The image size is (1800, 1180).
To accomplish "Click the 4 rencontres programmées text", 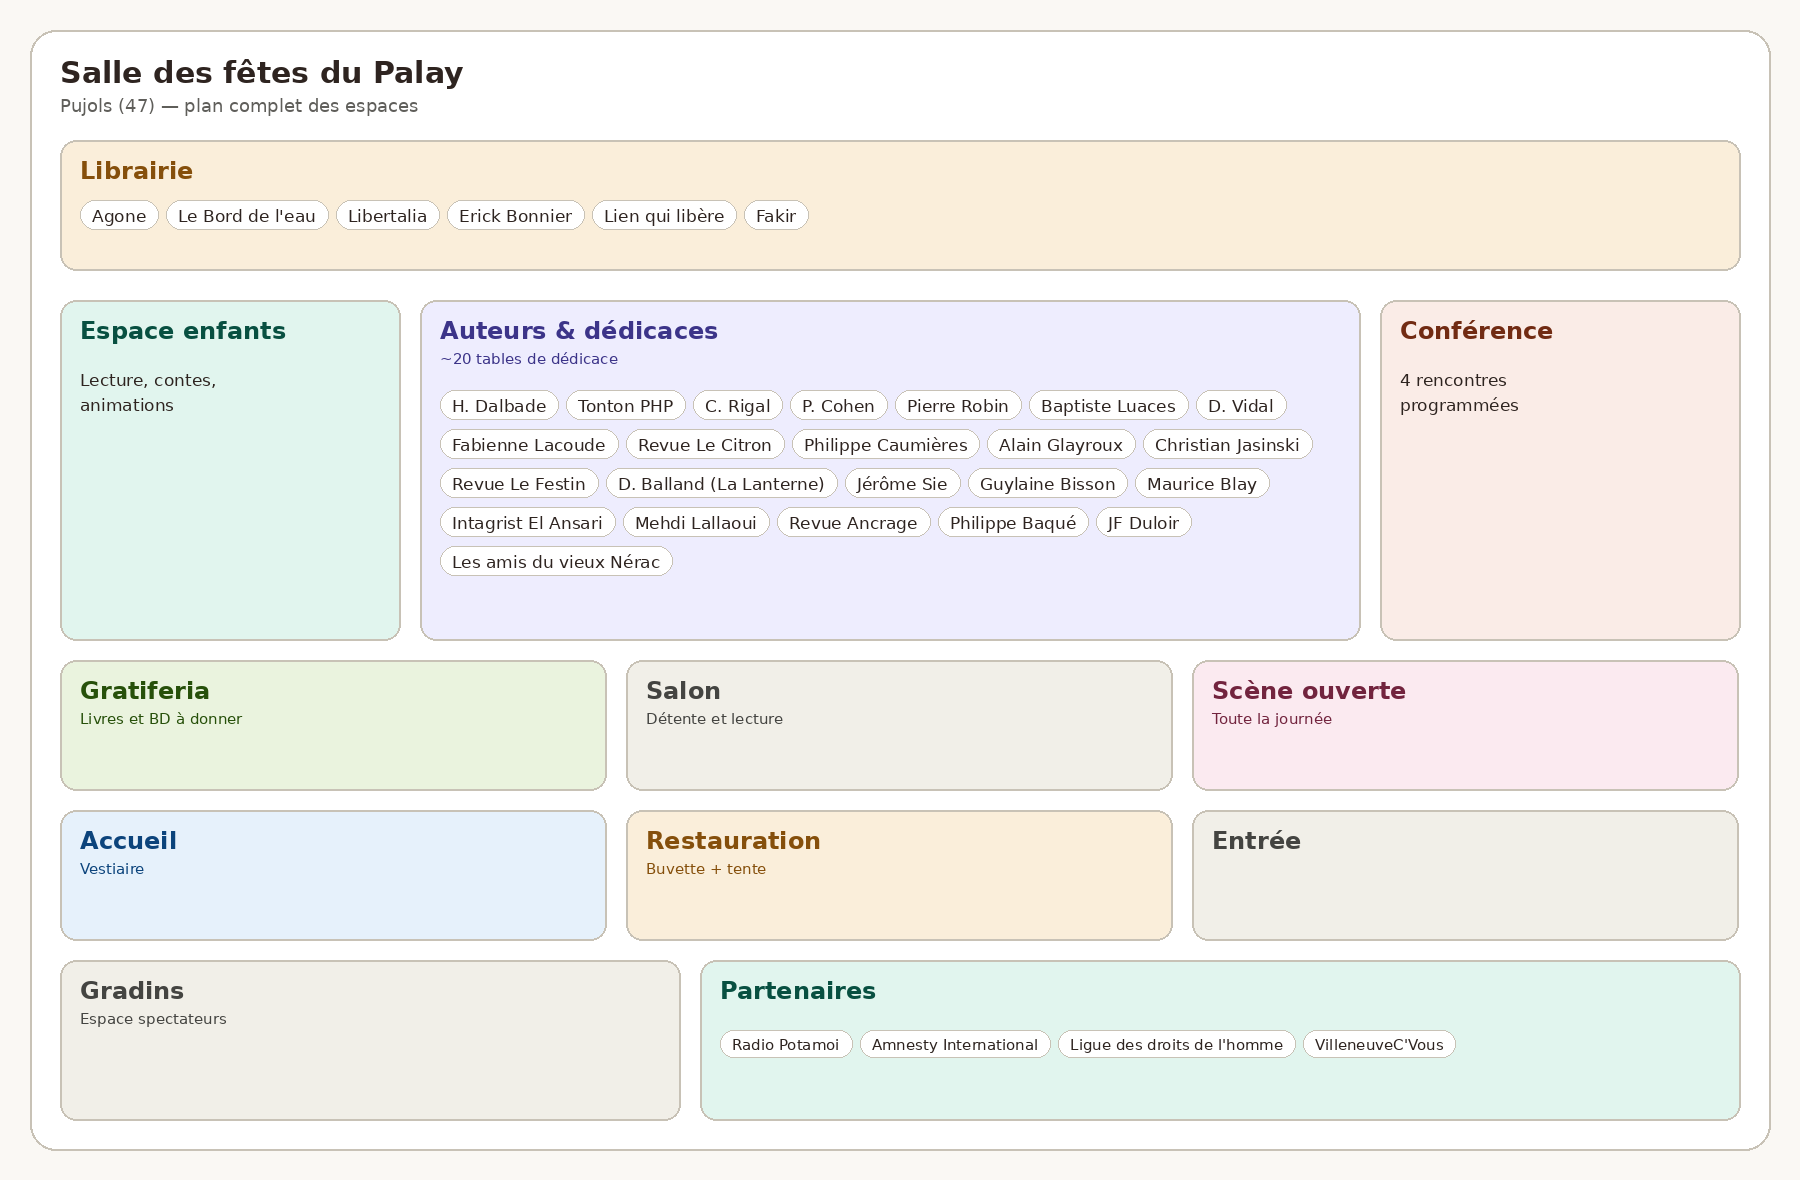I will click(1459, 393).
